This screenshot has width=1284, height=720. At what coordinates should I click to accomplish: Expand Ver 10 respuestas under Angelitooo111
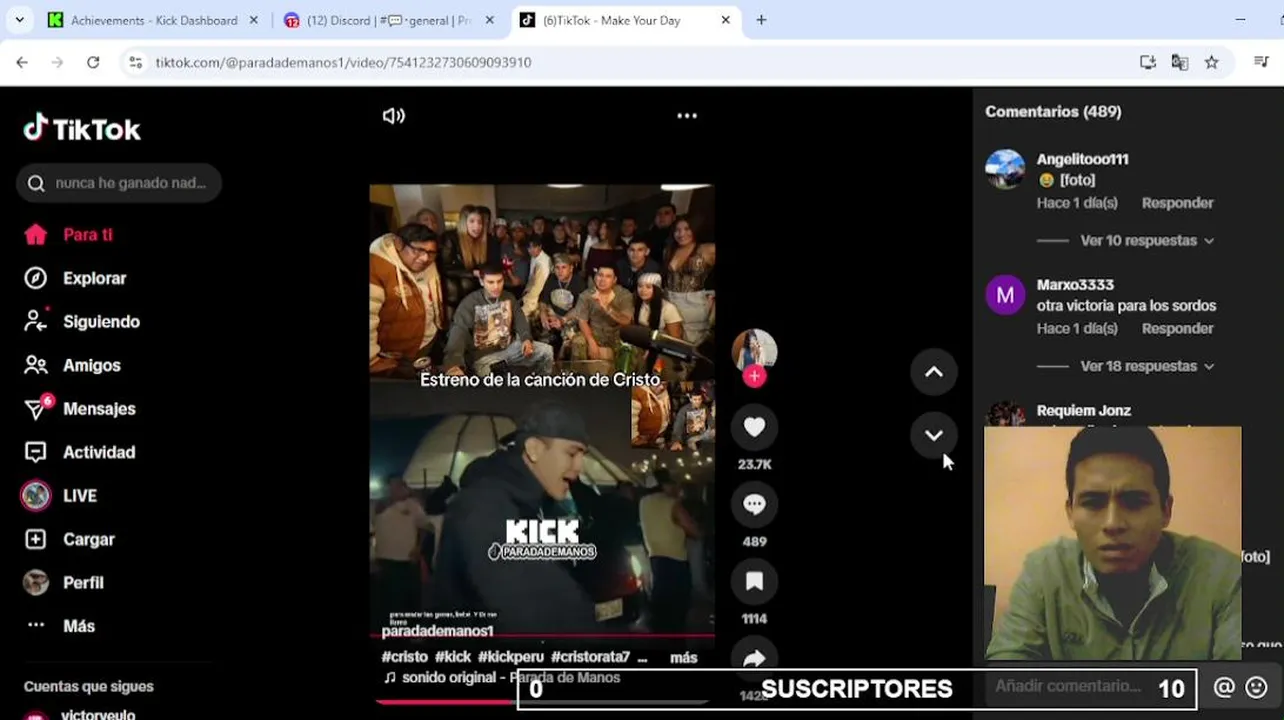pos(1146,241)
